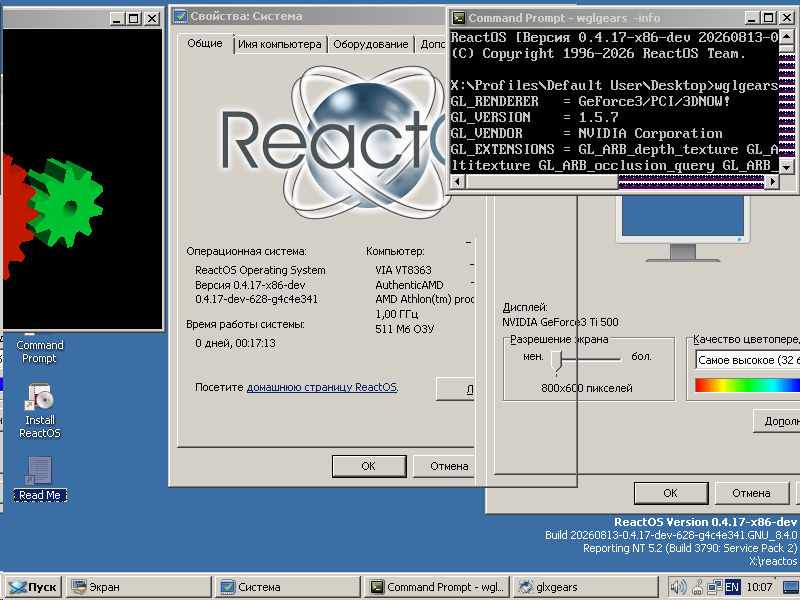Switch to the Имя компьютера tab
The width and height of the screenshot is (800, 600).
pyautogui.click(x=280, y=44)
